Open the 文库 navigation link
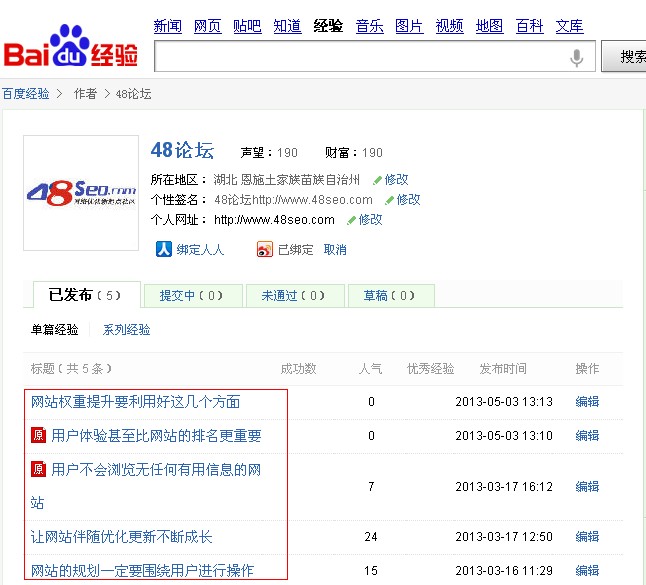 pyautogui.click(x=569, y=26)
